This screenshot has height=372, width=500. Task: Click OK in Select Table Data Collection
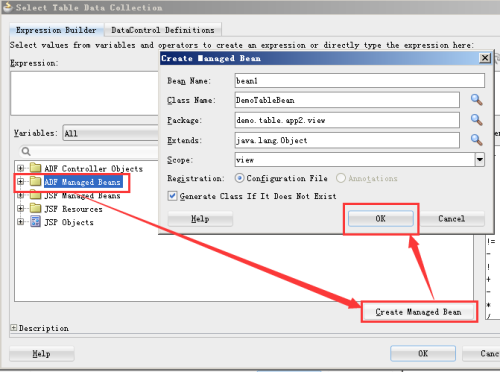pyautogui.click(x=423, y=353)
